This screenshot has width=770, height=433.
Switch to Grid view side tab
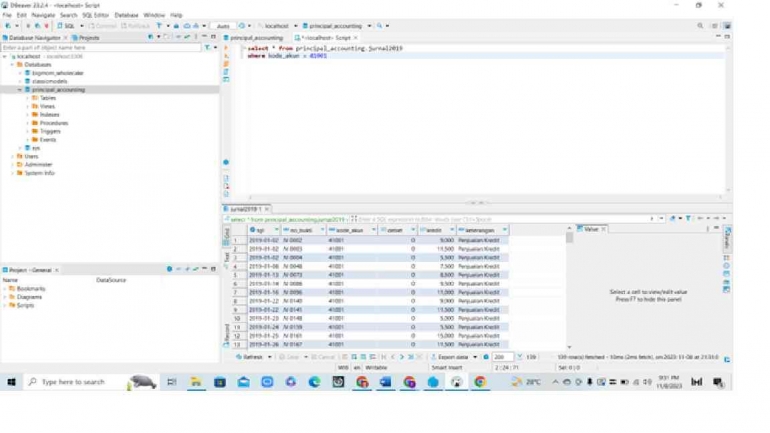(226, 236)
